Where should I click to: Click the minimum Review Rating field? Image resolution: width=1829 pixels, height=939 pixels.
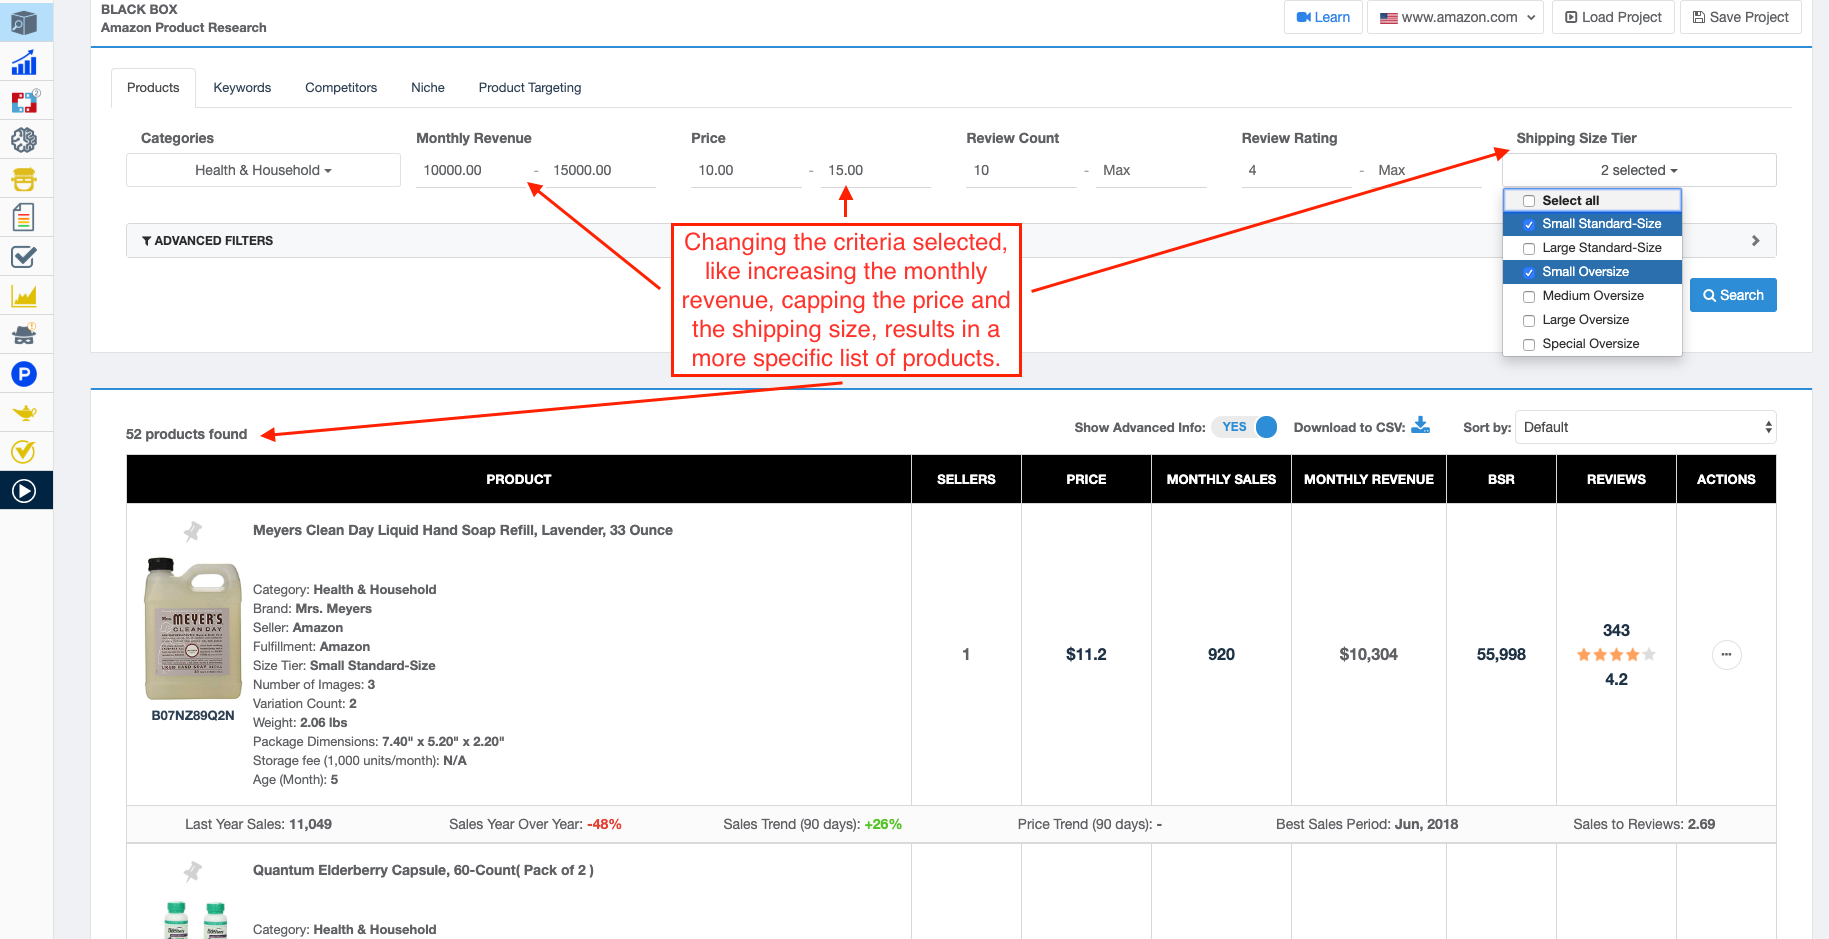[1296, 170]
